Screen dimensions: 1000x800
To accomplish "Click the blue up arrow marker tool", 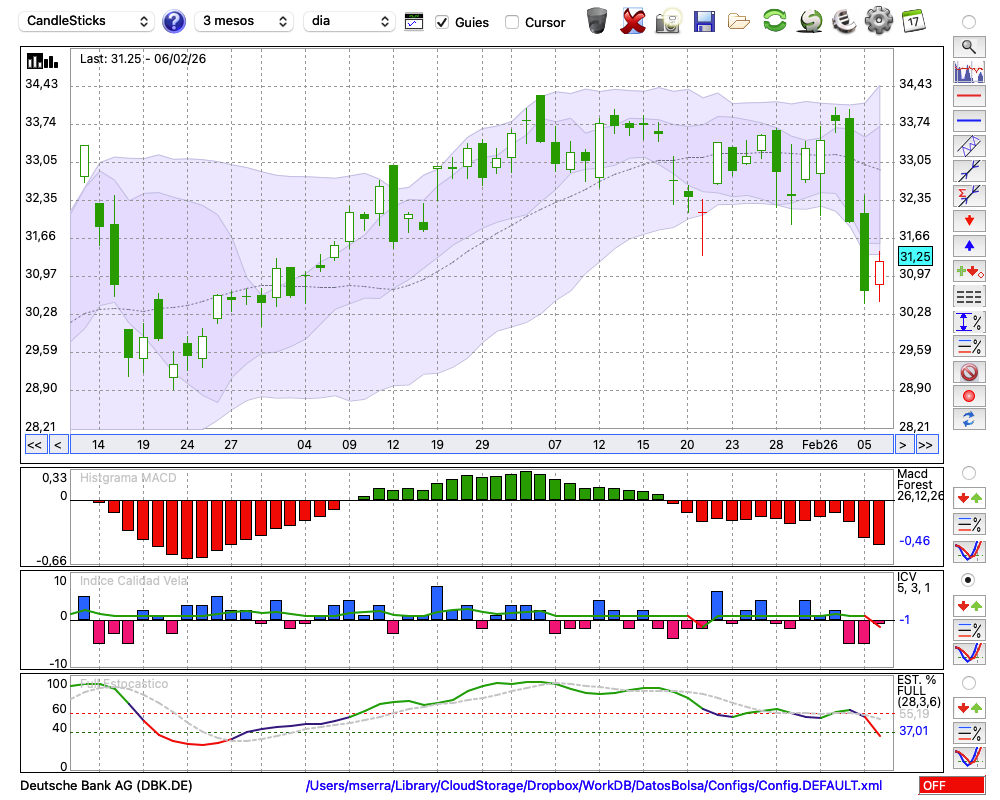I will click(x=969, y=246).
